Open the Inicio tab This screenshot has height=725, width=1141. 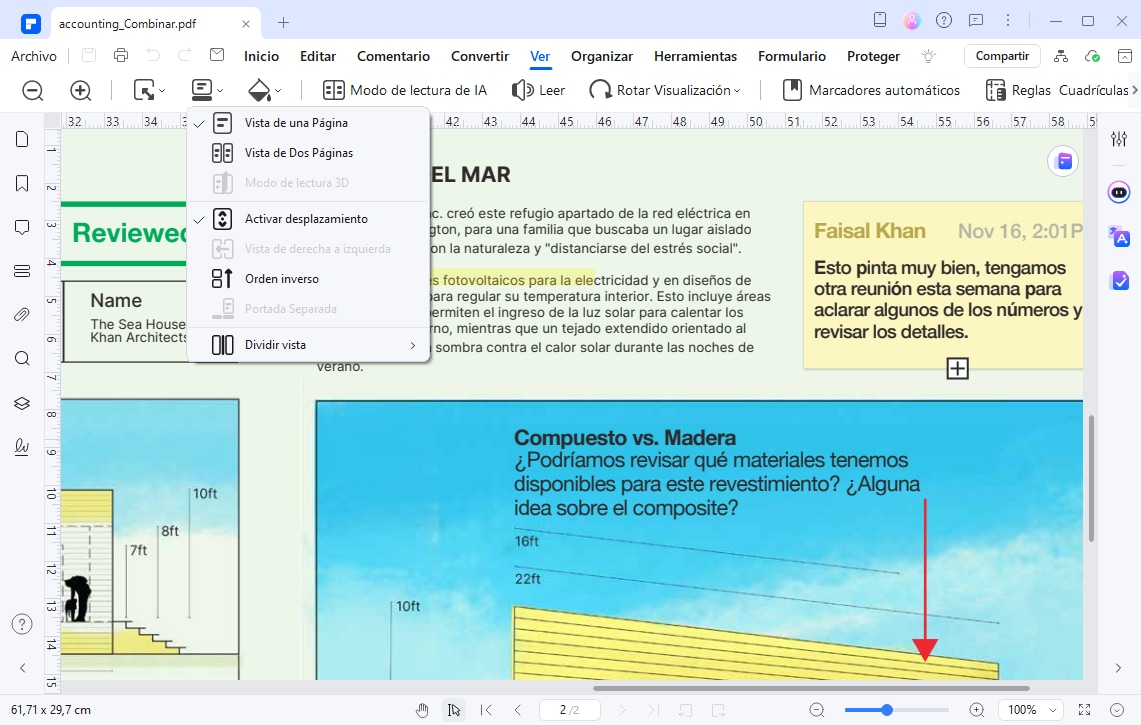coord(261,56)
